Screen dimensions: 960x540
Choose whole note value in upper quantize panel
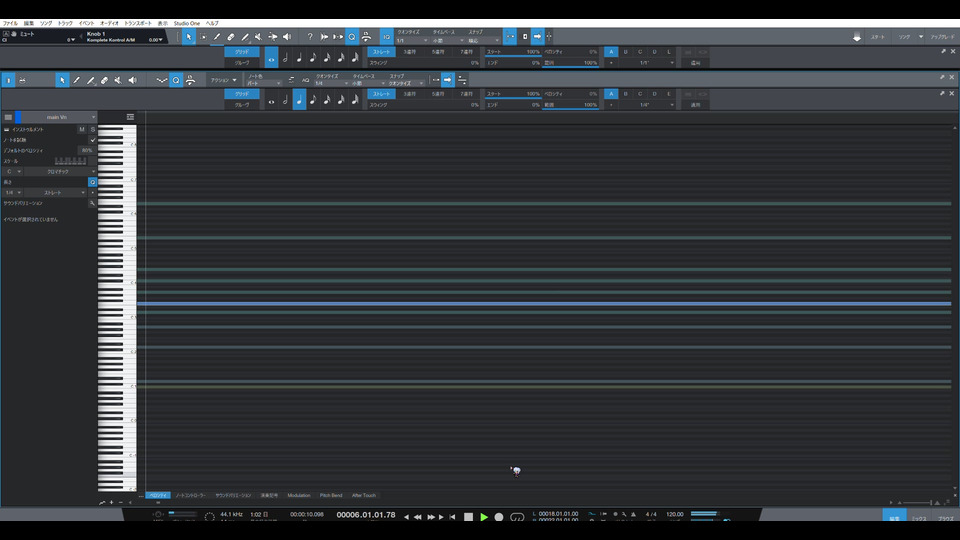(271, 58)
